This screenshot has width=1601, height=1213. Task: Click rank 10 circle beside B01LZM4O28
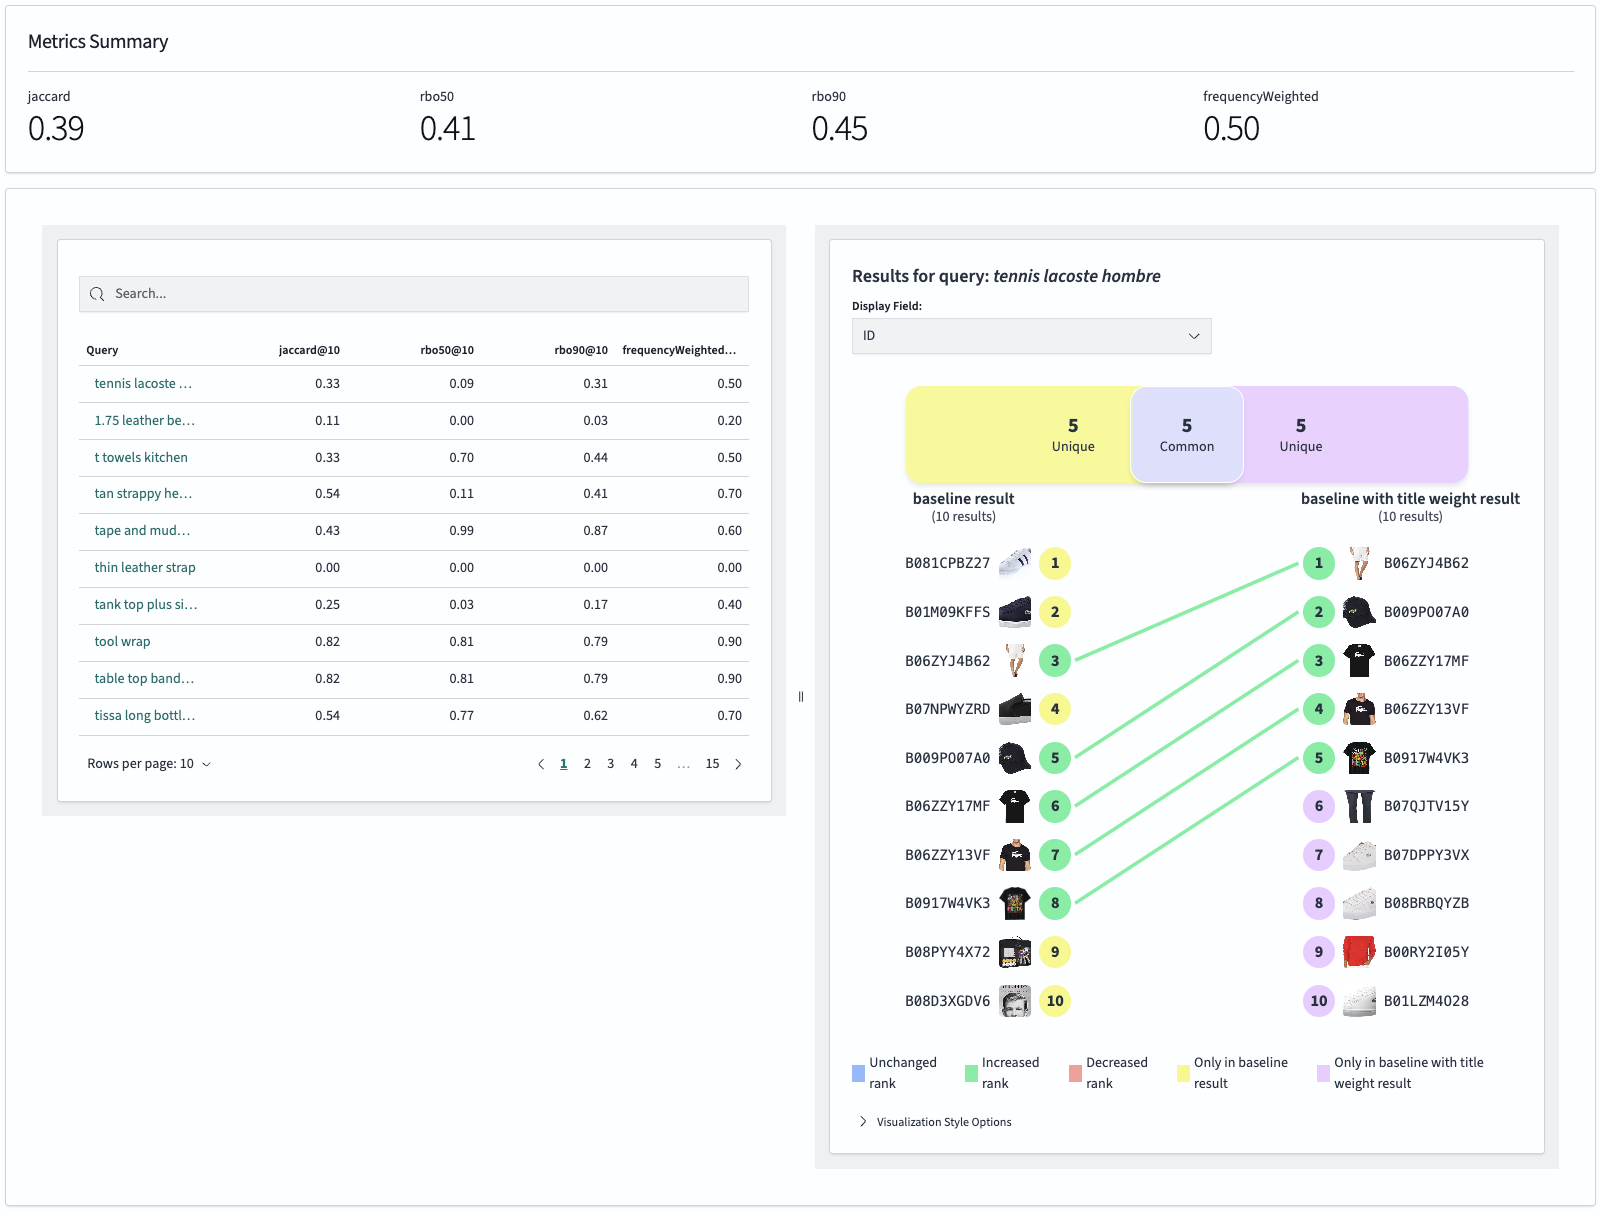click(1318, 1001)
